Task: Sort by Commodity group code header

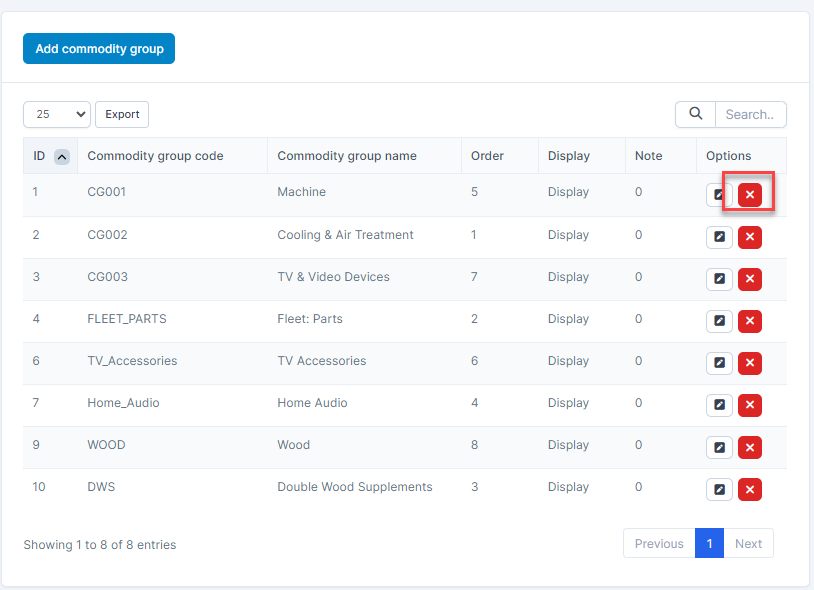Action: tap(155, 156)
